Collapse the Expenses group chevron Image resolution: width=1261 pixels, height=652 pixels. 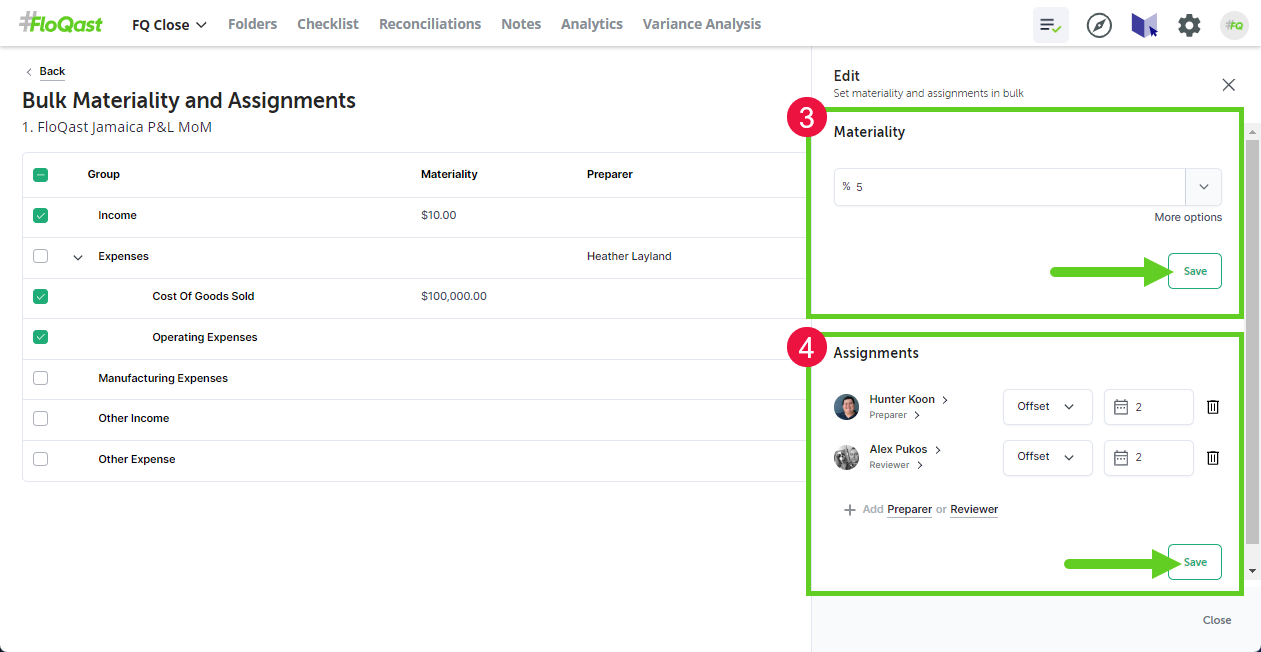click(78, 257)
